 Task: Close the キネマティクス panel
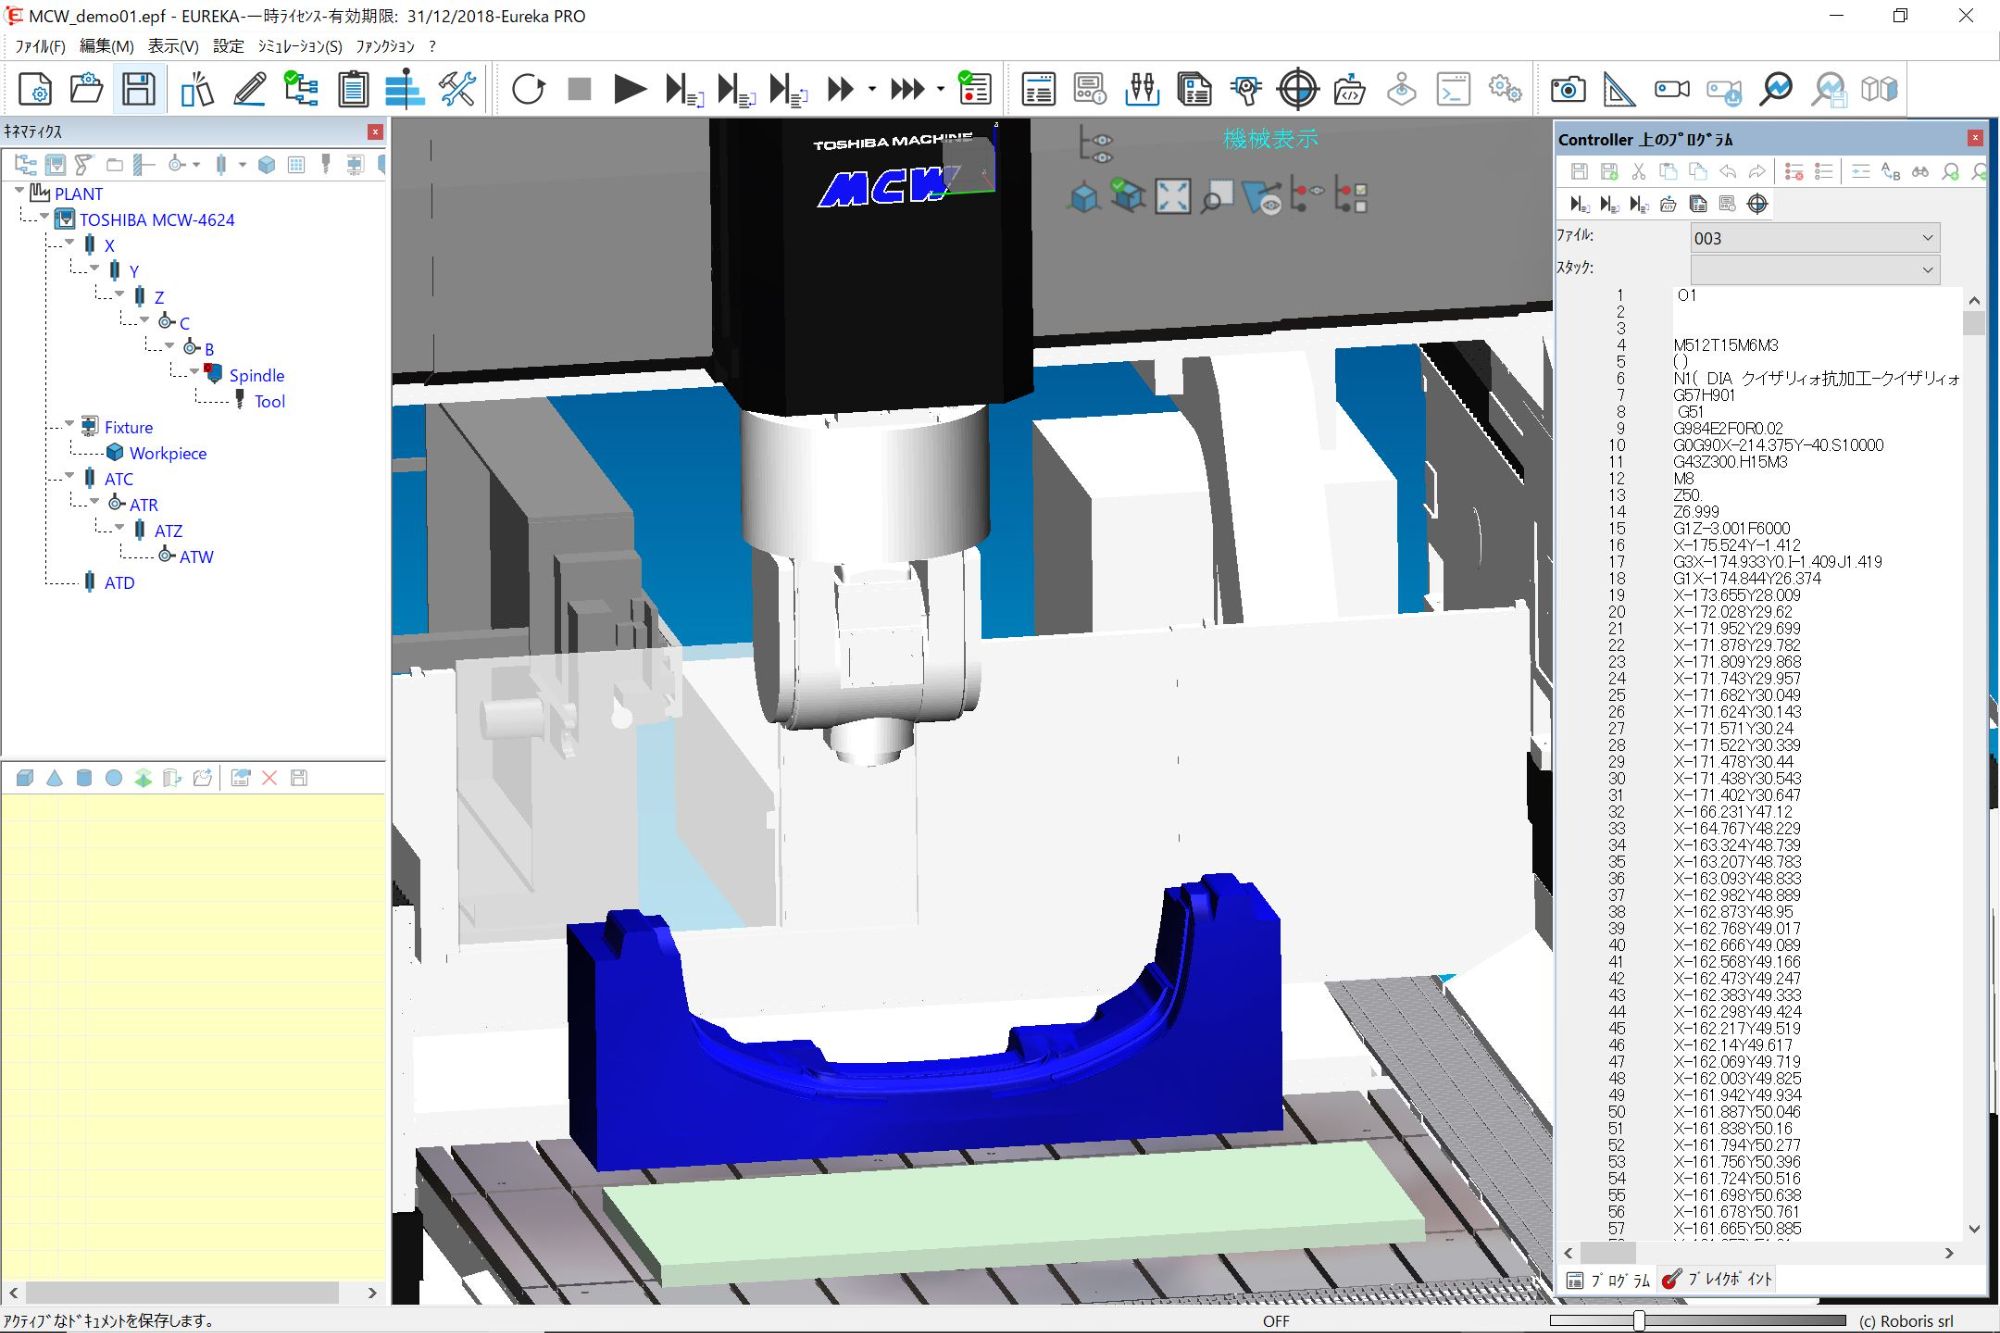coord(375,132)
